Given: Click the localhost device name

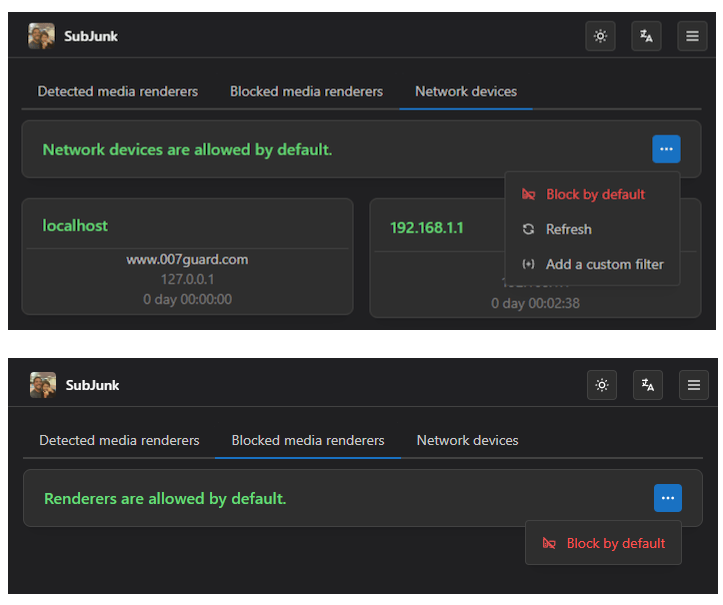Looking at the screenshot, I should (x=75, y=226).
